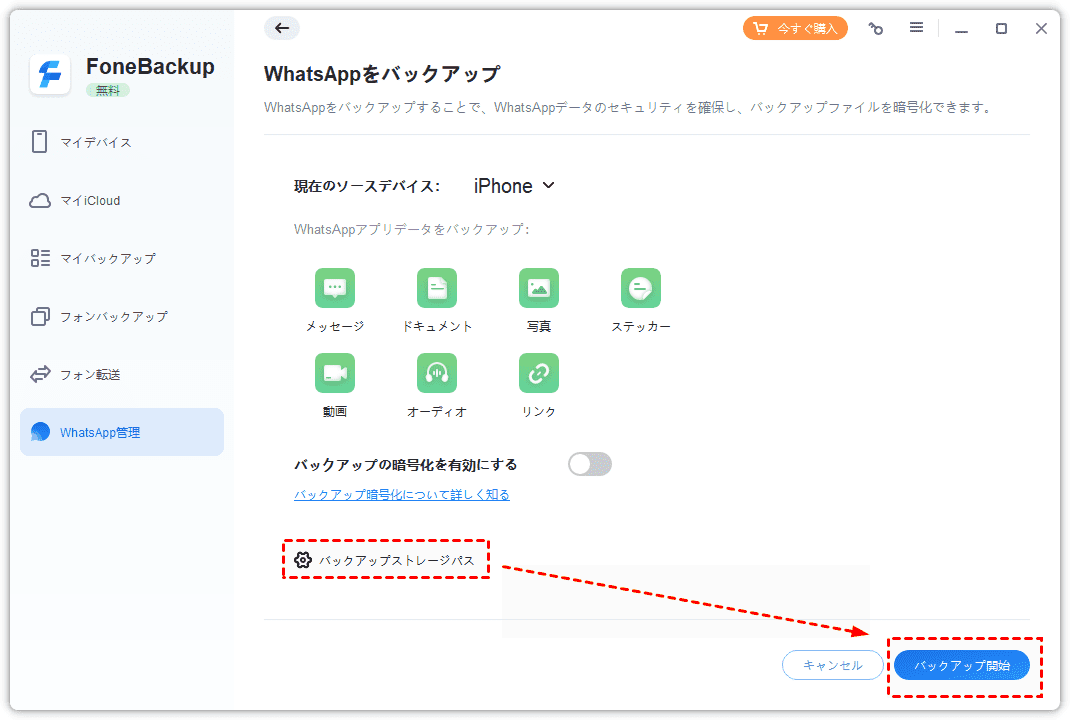Minimize the FoneBackup window
The image size is (1070, 720).
(x=961, y=29)
